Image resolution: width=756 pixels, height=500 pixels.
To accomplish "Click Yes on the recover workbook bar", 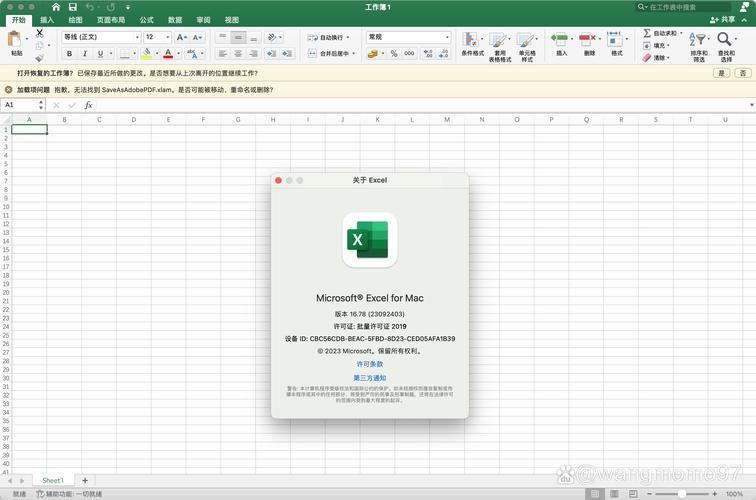I will tap(721, 73).
